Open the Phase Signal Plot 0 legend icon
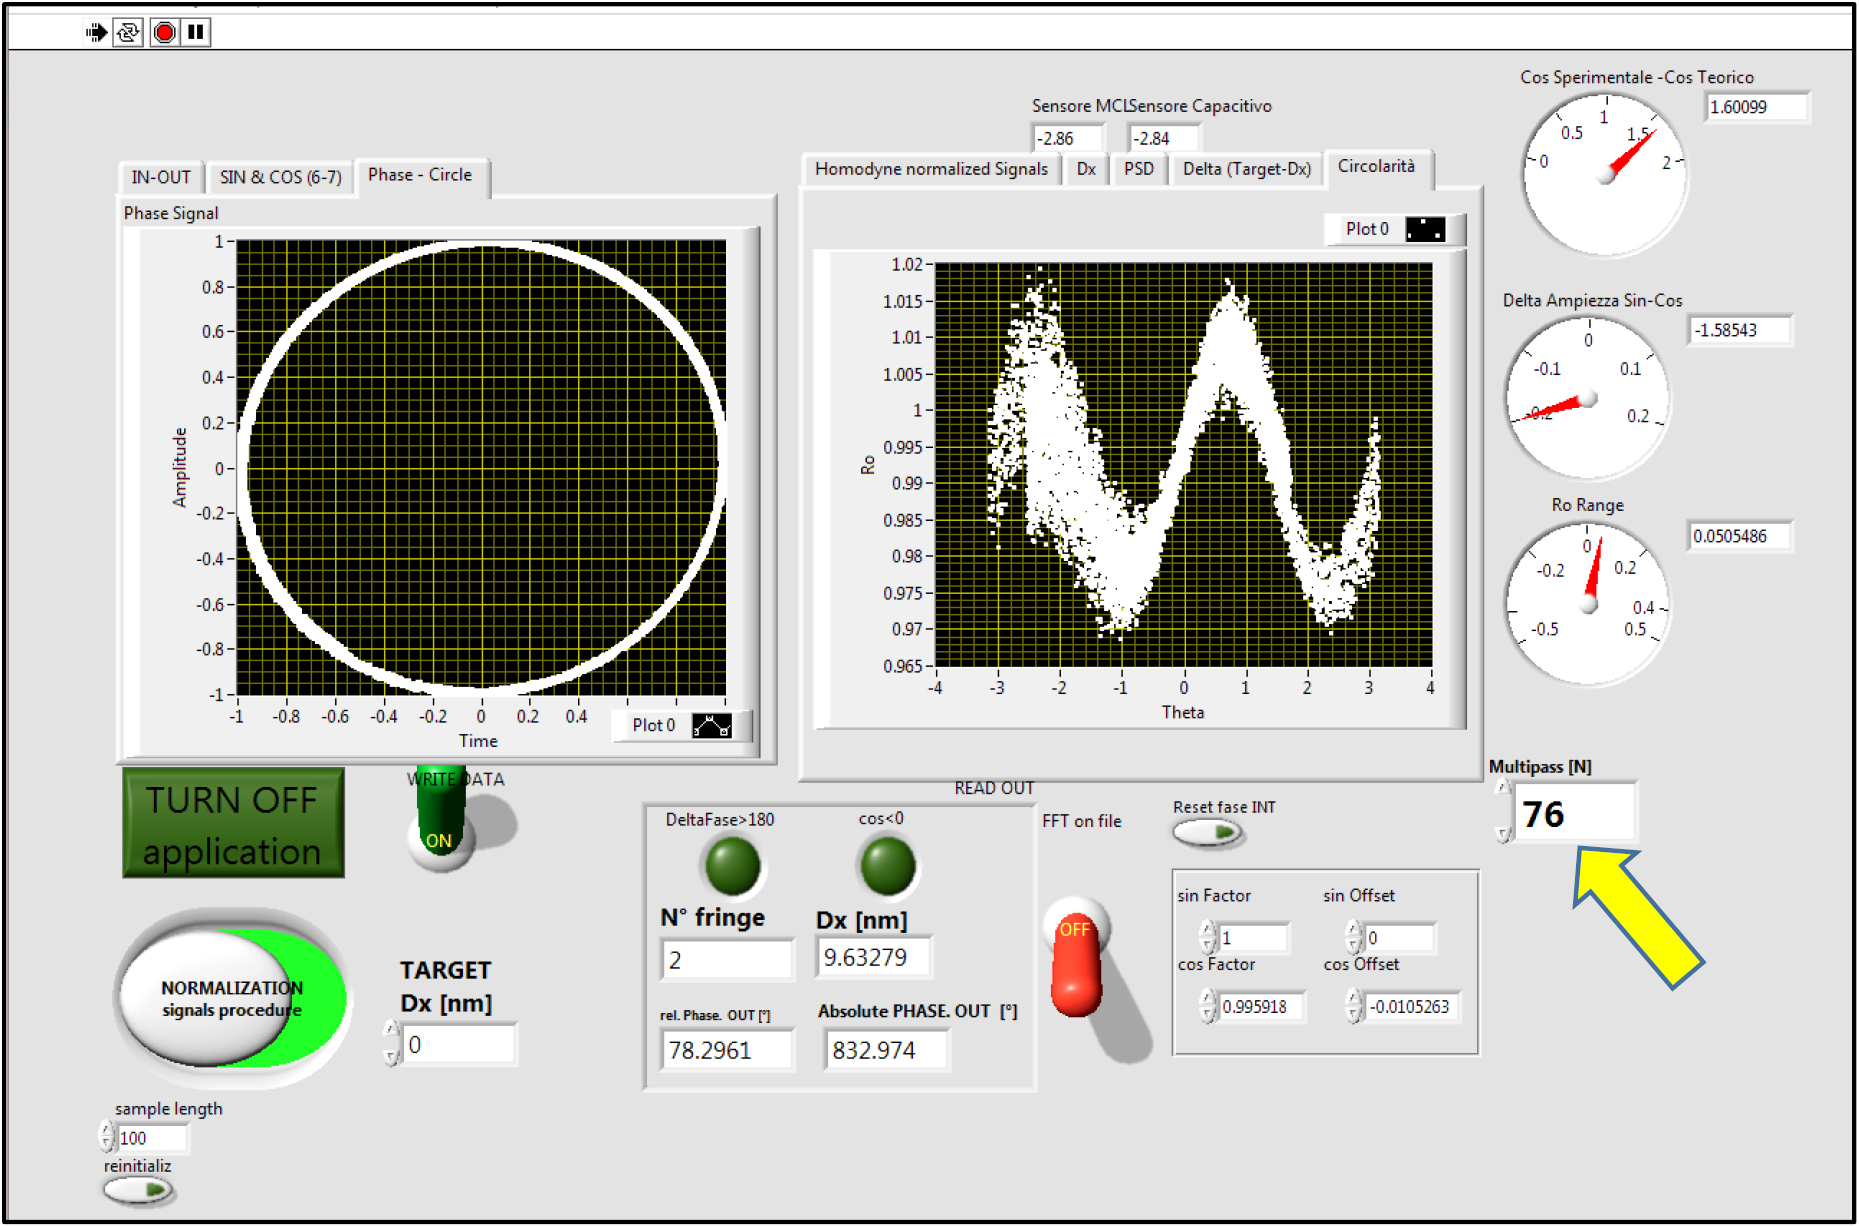1859x1226 pixels. pos(712,726)
